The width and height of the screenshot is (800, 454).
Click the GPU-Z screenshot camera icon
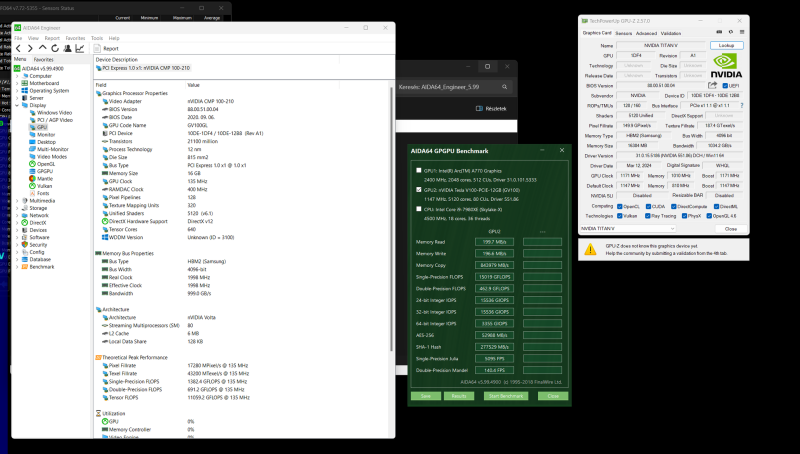pos(719,32)
